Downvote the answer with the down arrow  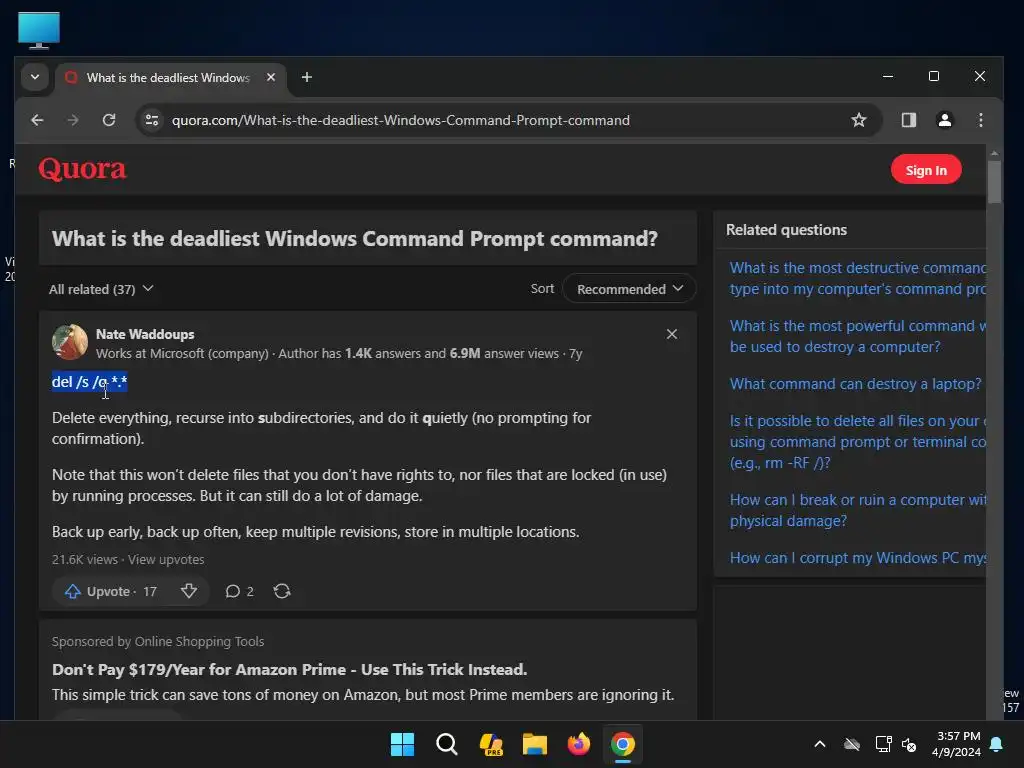point(189,591)
